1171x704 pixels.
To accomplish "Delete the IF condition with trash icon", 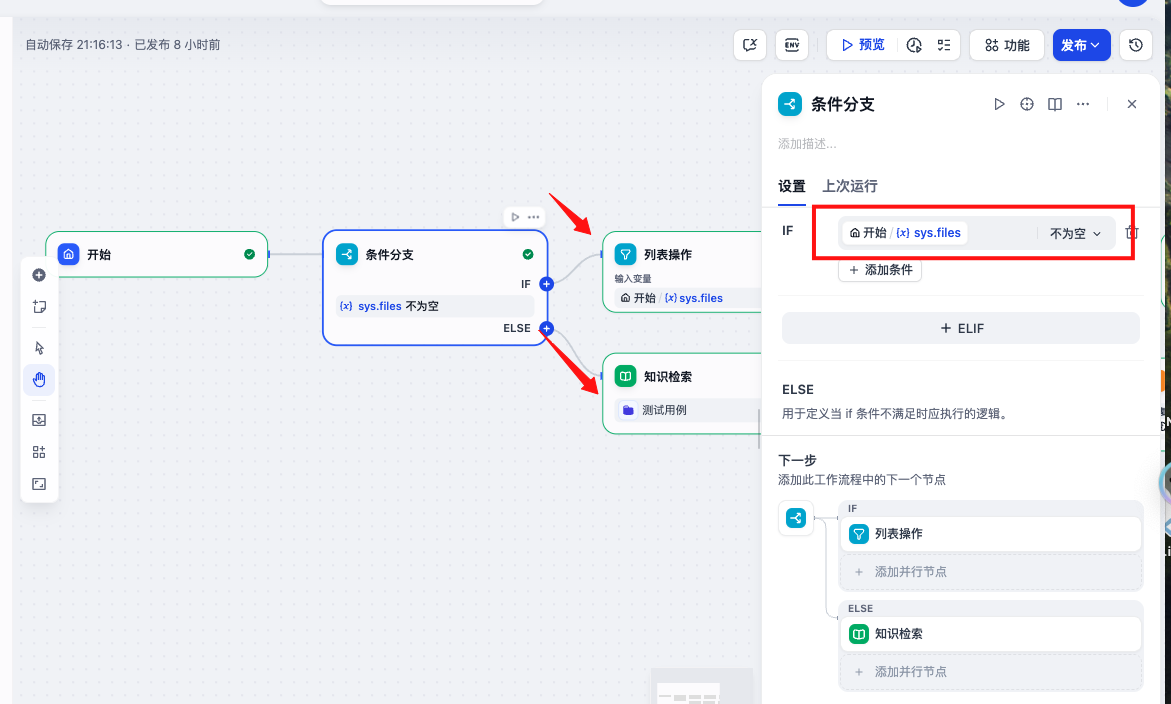I will tap(1132, 232).
